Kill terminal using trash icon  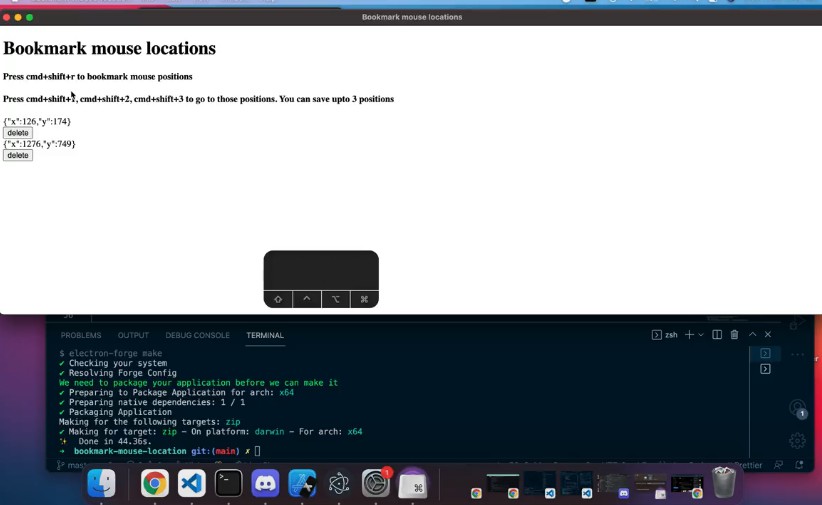[x=734, y=335]
